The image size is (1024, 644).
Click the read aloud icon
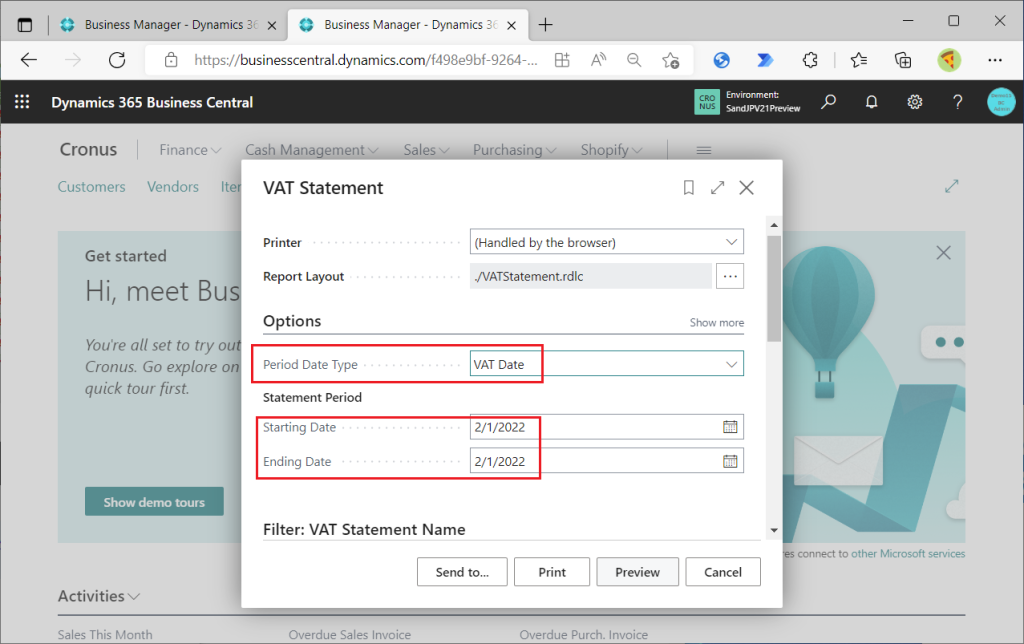(x=598, y=60)
